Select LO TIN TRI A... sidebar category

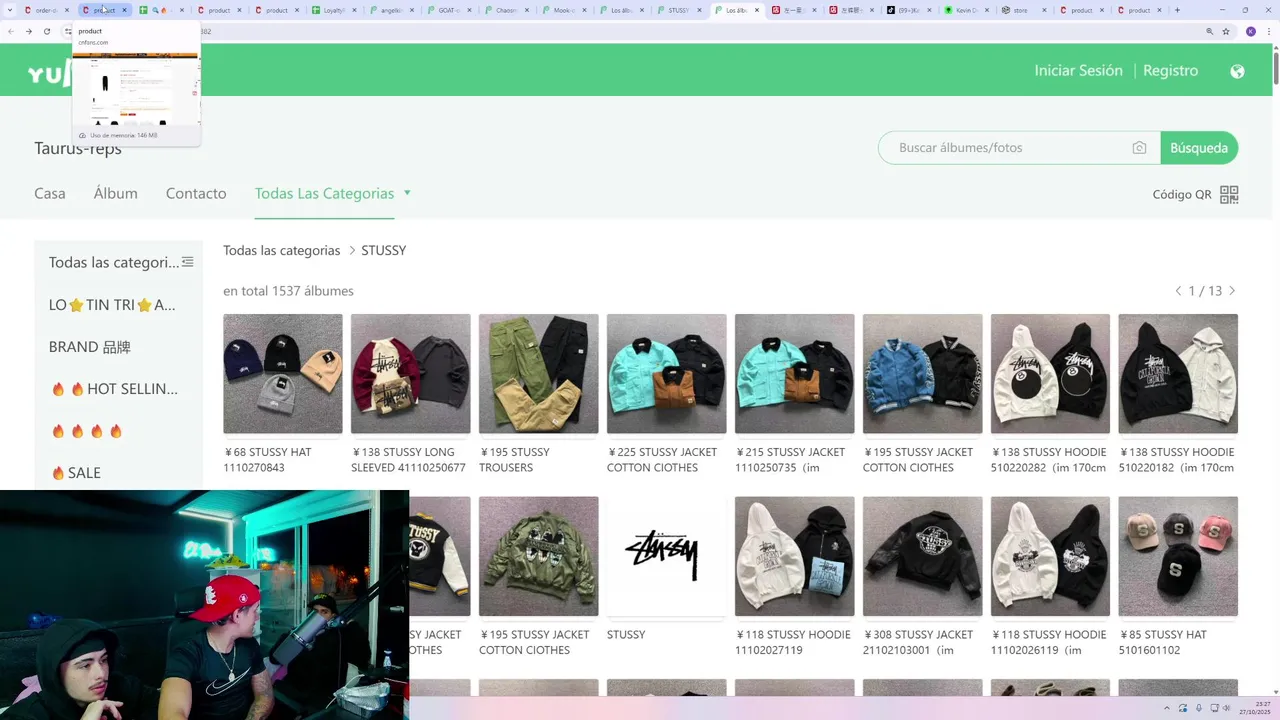click(x=112, y=305)
